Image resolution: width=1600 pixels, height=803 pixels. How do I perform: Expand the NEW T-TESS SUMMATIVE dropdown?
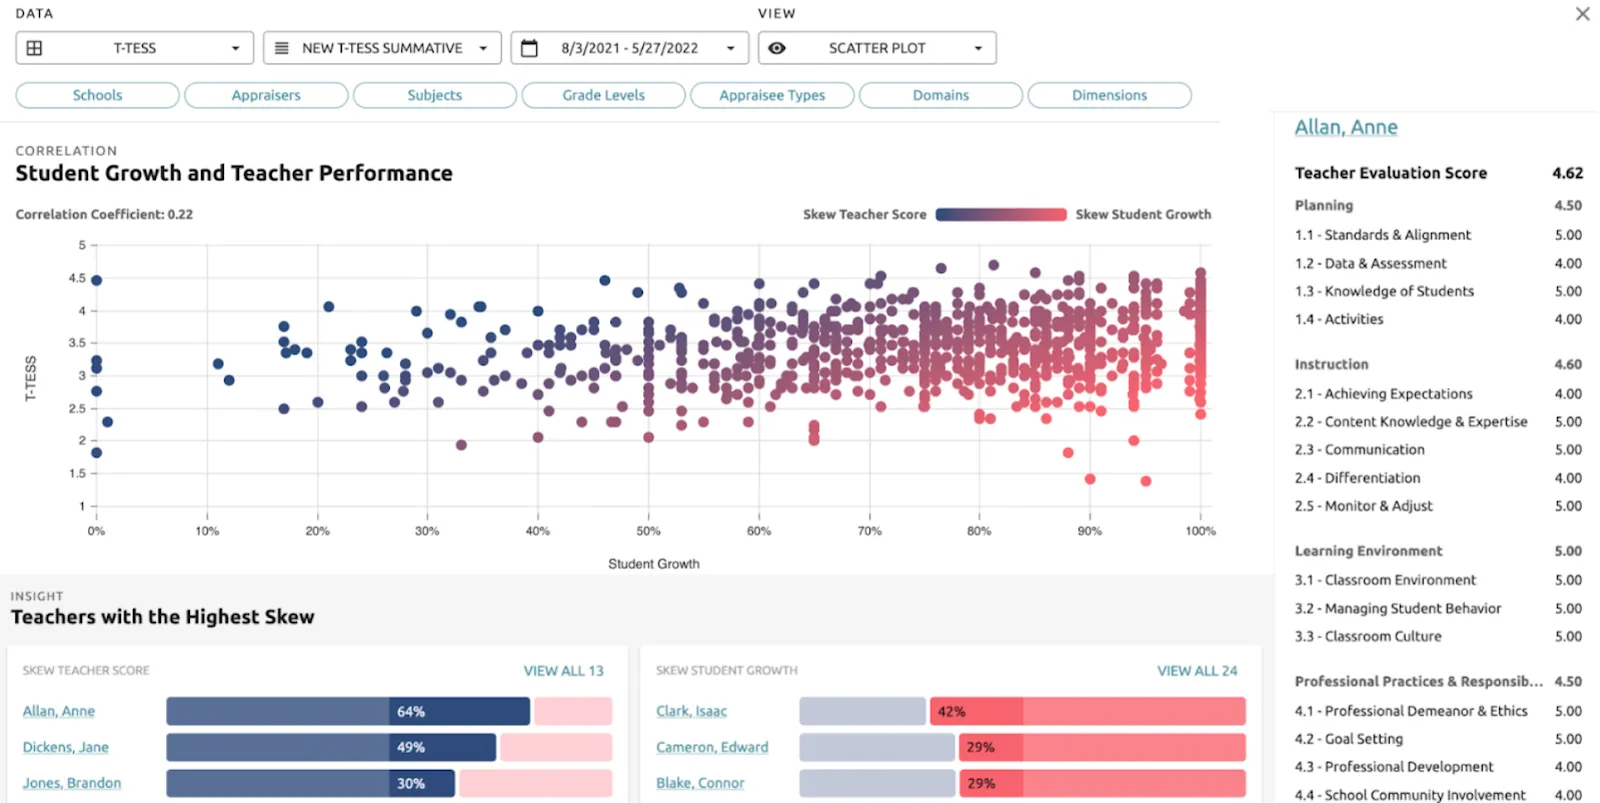[x=485, y=47]
